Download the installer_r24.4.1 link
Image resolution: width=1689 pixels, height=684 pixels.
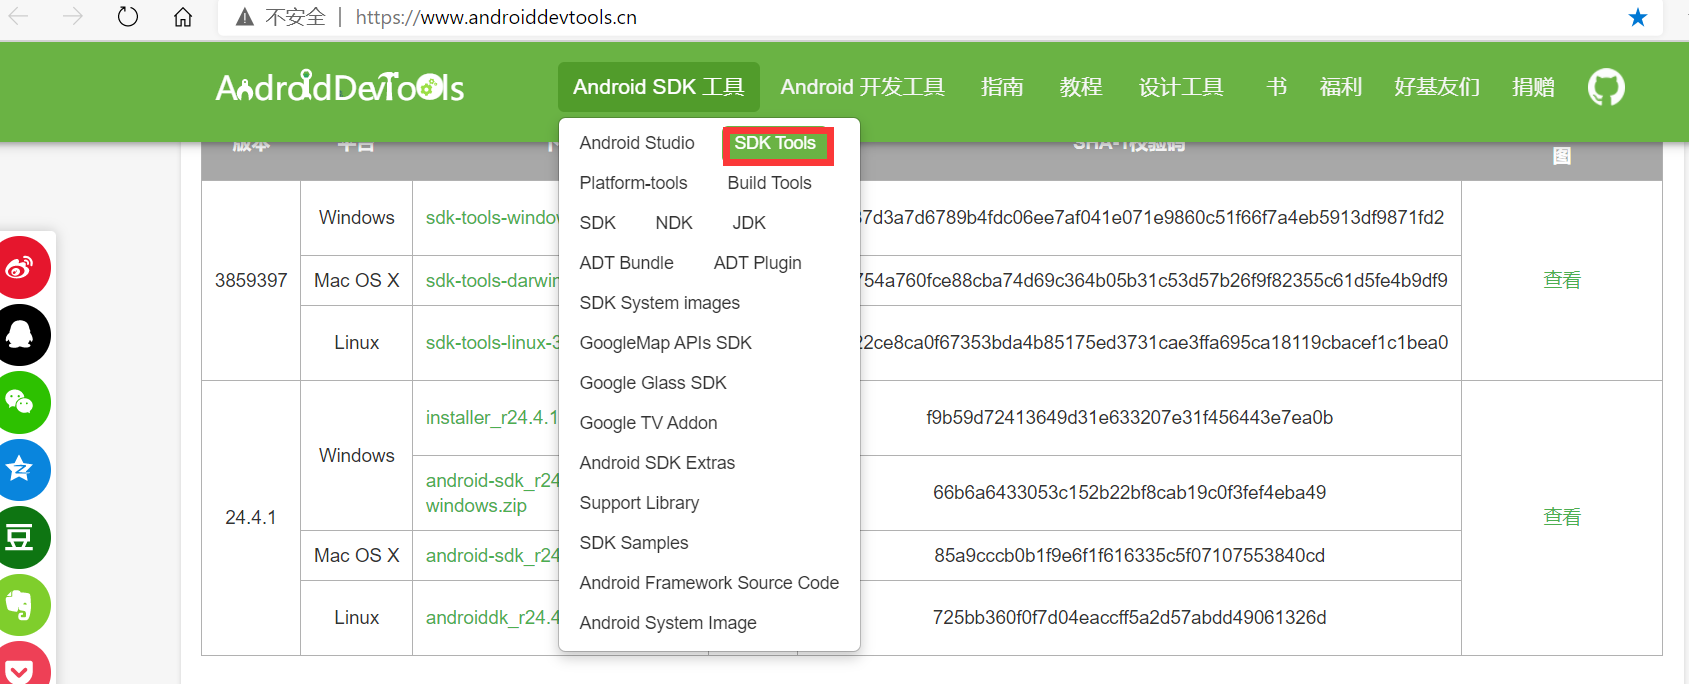[x=492, y=418]
